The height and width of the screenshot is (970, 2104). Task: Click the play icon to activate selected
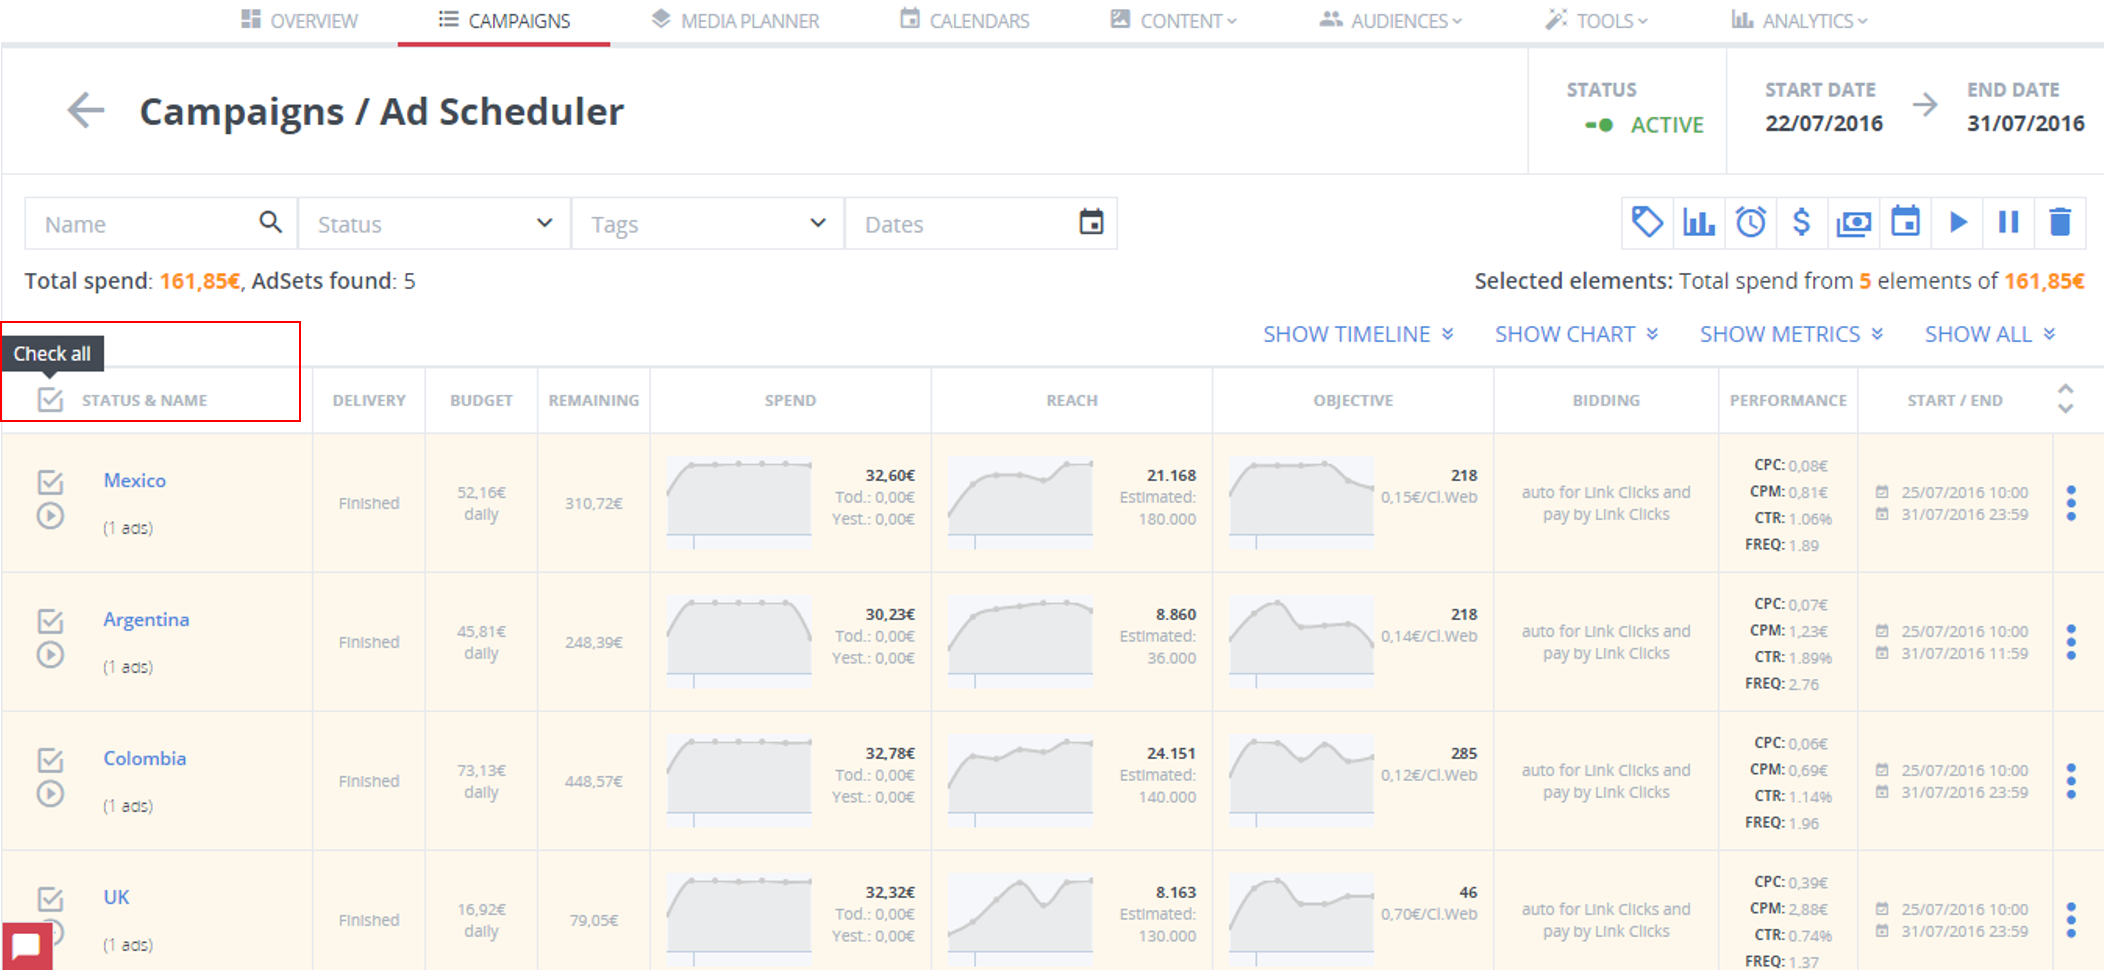point(1958,222)
